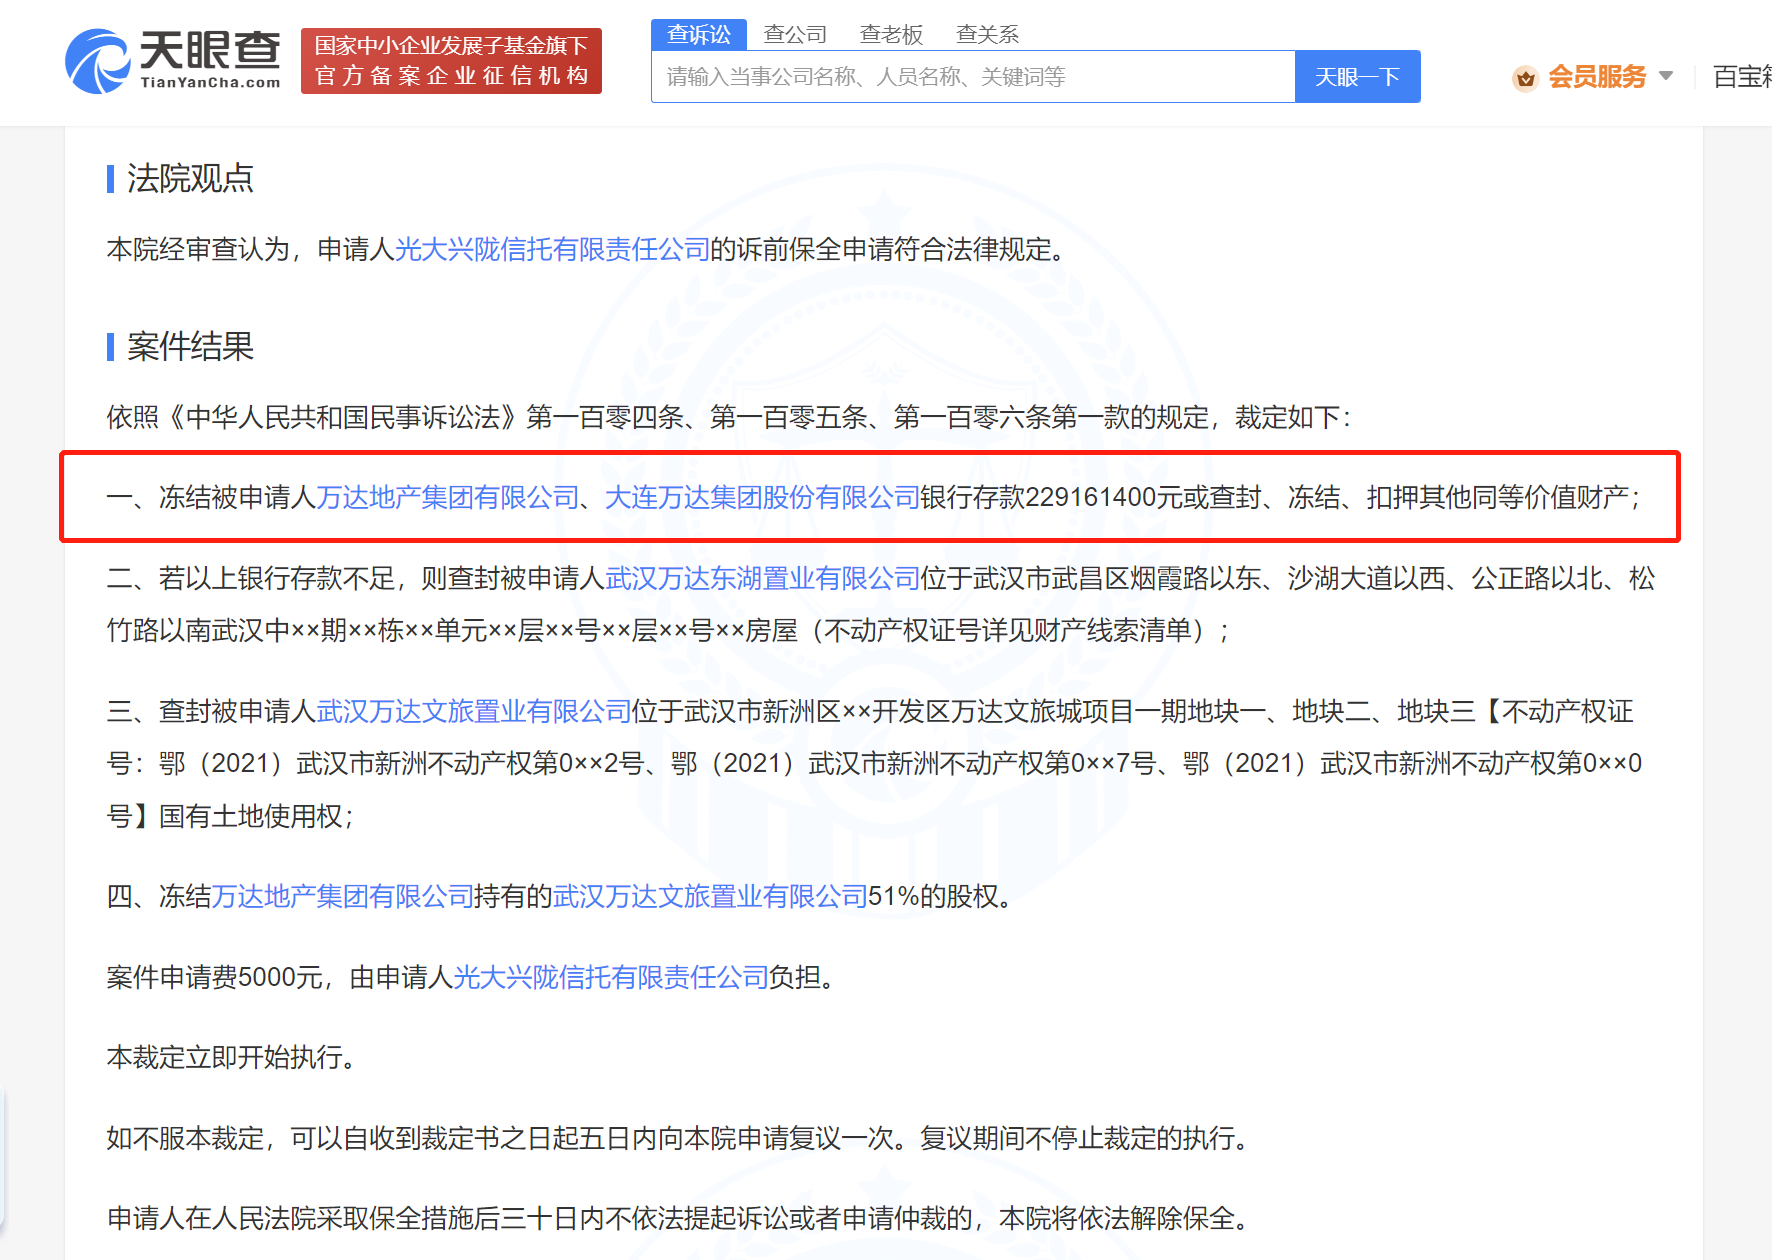Open 大连万达集团股份有限公司 link

[762, 497]
